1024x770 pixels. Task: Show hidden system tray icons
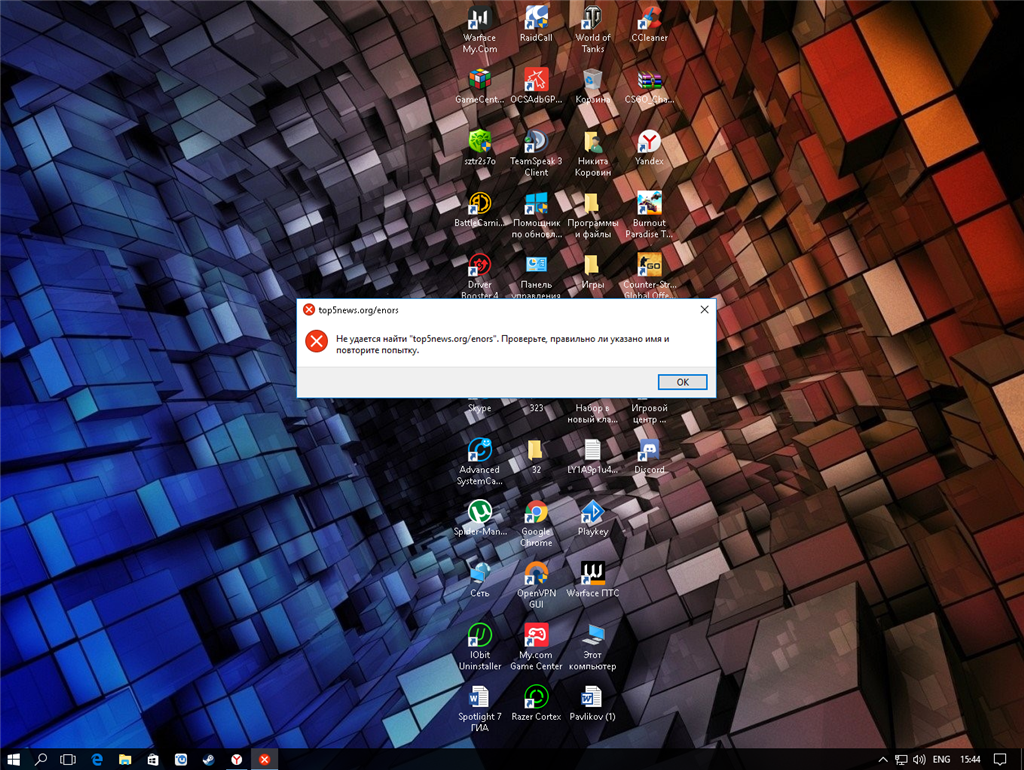pos(882,759)
